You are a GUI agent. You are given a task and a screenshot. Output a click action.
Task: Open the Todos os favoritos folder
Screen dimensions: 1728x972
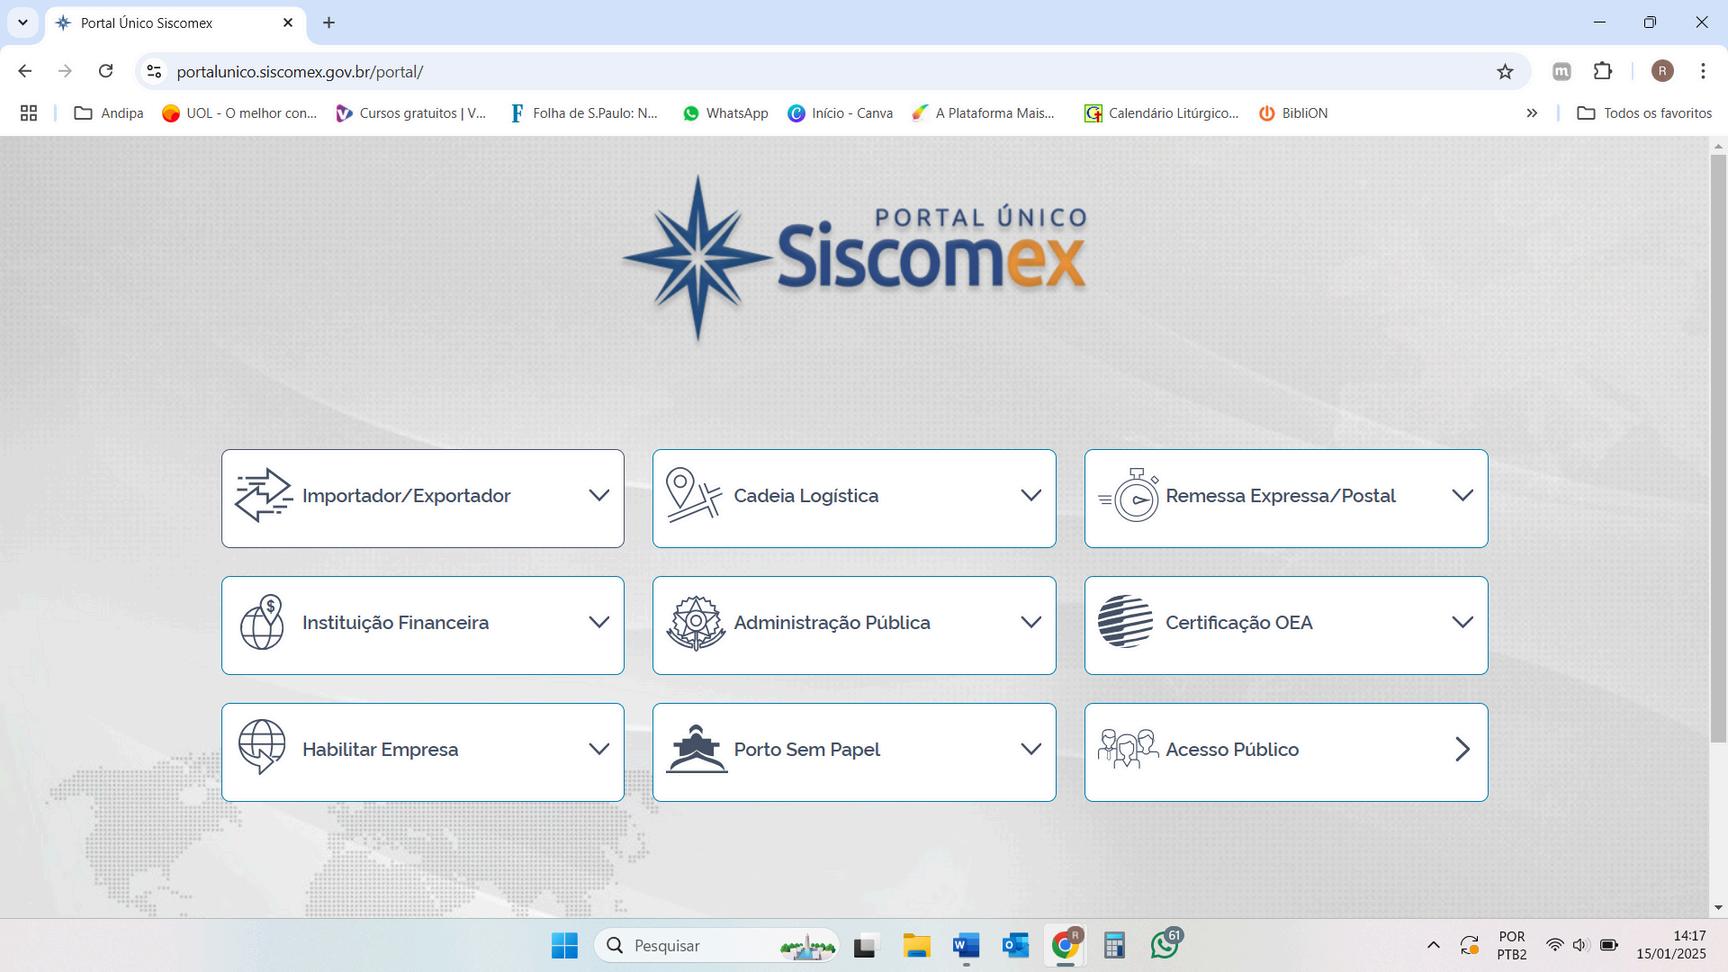[1644, 113]
